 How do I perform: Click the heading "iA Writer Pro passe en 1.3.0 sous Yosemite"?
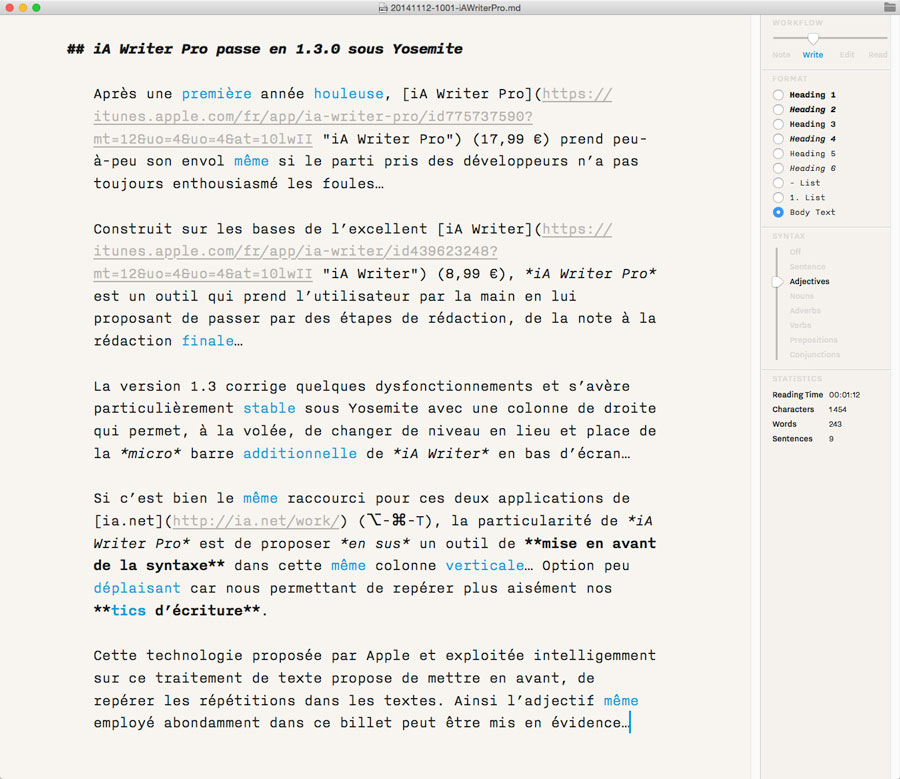(x=278, y=49)
